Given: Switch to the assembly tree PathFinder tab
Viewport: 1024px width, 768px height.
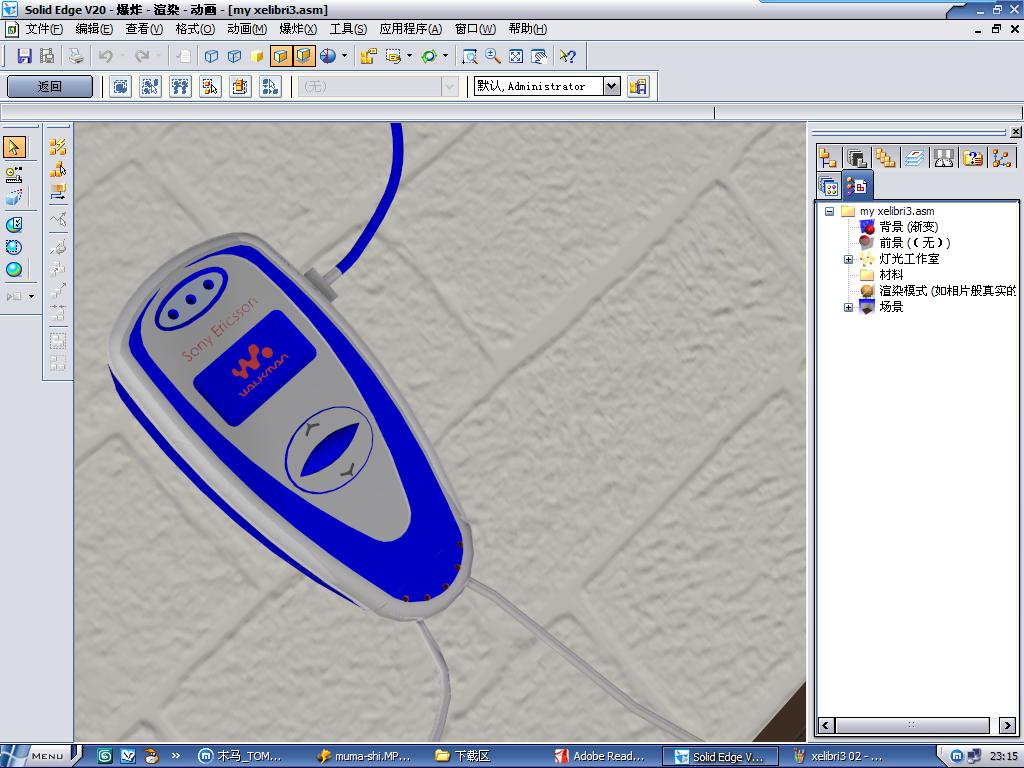Looking at the screenshot, I should coord(828,158).
